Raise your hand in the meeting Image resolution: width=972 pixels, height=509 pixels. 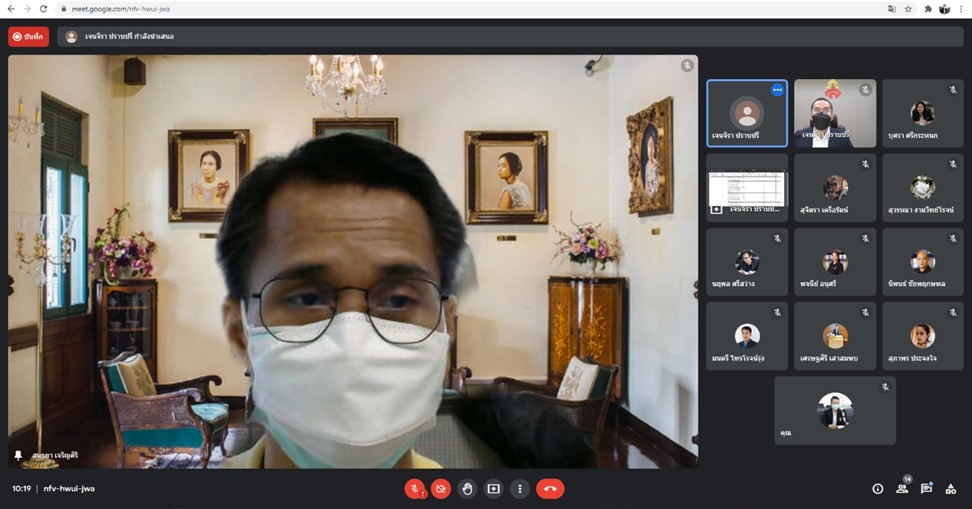click(x=467, y=489)
